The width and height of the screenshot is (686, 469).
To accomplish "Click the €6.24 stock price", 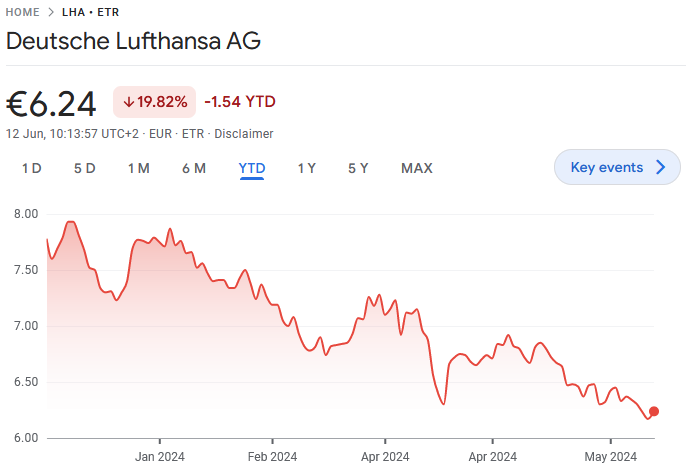I will click(x=52, y=104).
